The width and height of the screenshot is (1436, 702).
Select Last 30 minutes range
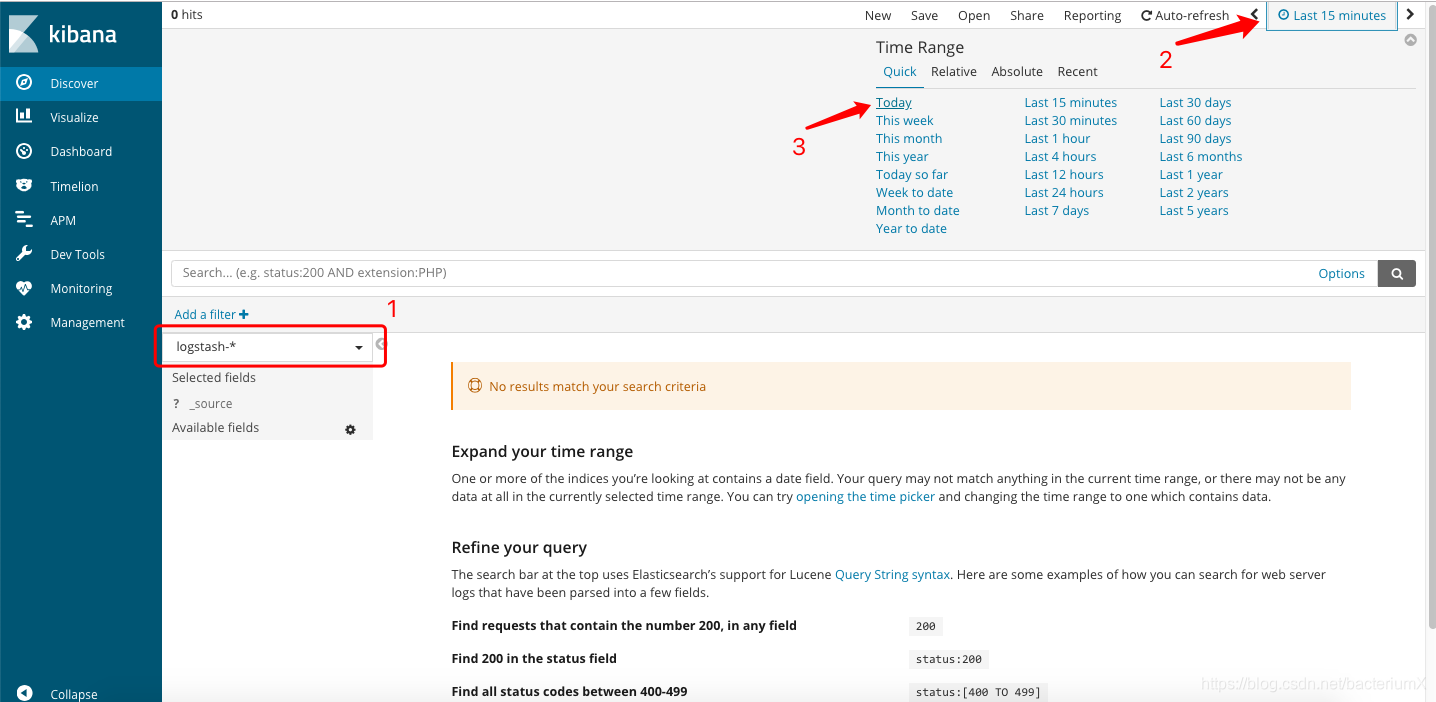[x=1071, y=120]
